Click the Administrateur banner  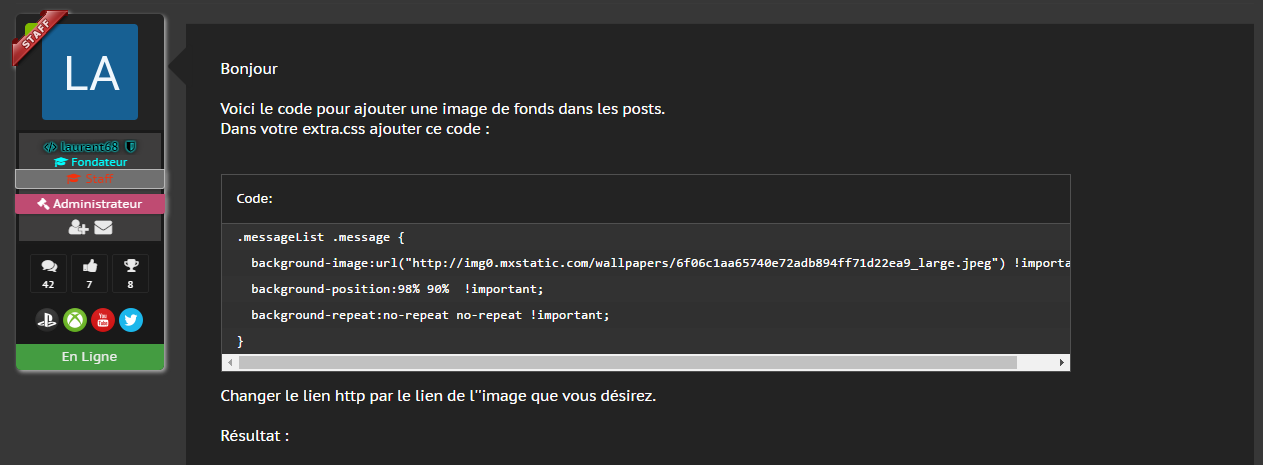pyautogui.click(x=90, y=204)
